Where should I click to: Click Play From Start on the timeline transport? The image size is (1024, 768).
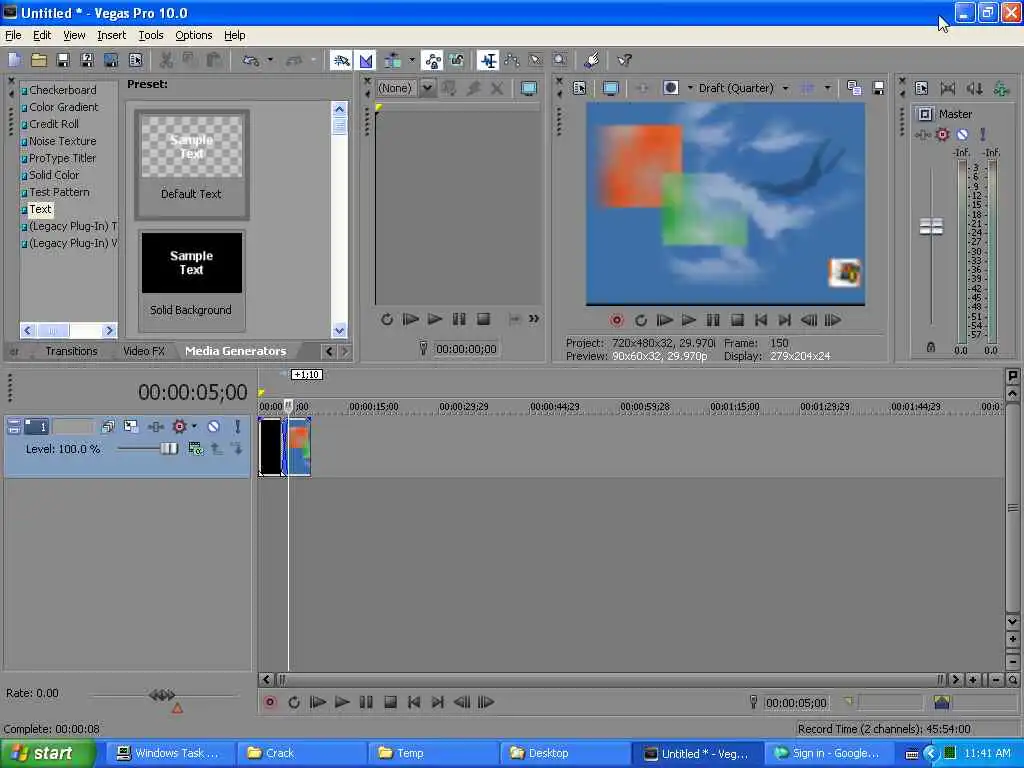[317, 702]
